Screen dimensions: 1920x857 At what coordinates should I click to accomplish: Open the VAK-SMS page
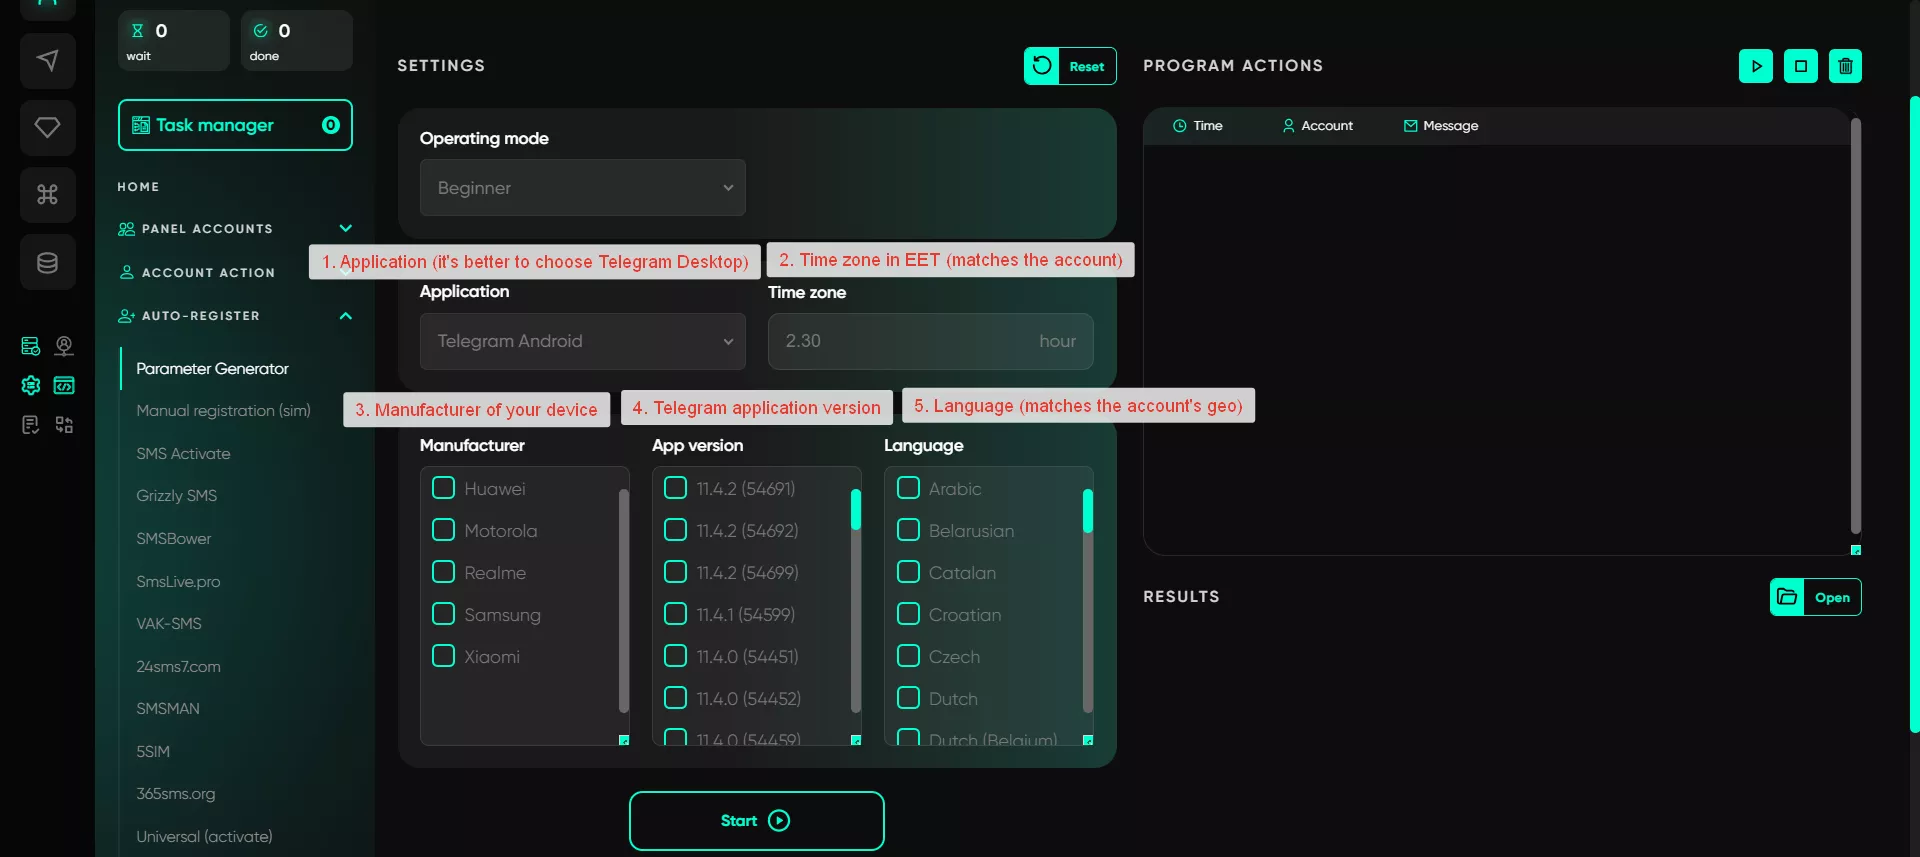pos(169,624)
